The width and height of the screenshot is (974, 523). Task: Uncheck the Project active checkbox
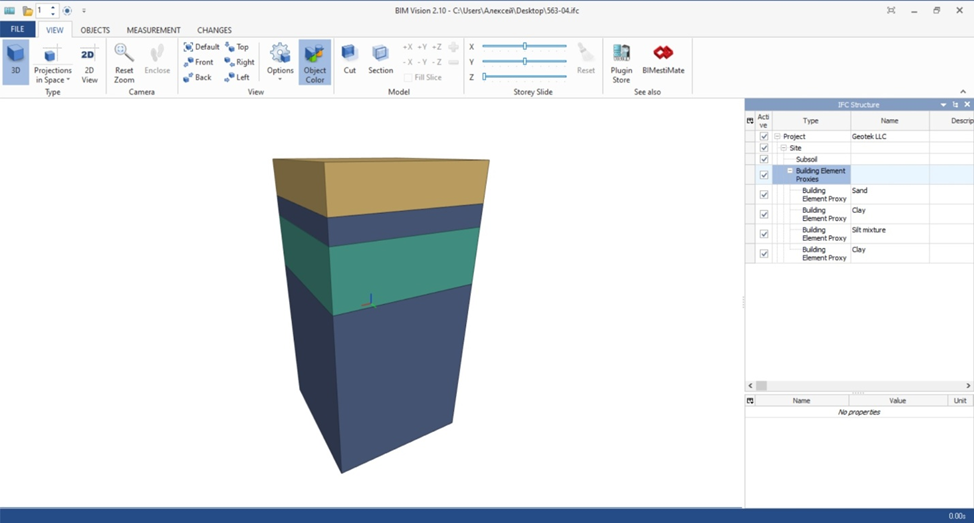click(x=764, y=137)
